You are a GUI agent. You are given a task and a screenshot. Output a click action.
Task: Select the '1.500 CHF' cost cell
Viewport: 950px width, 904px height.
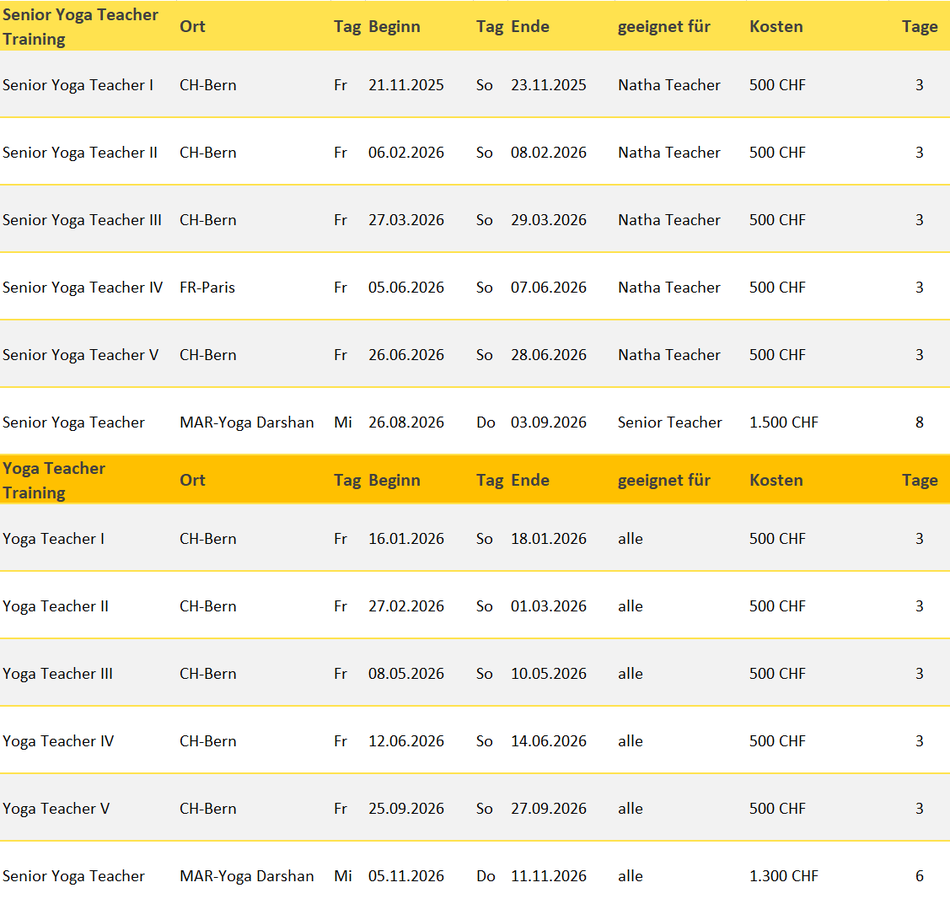783,423
